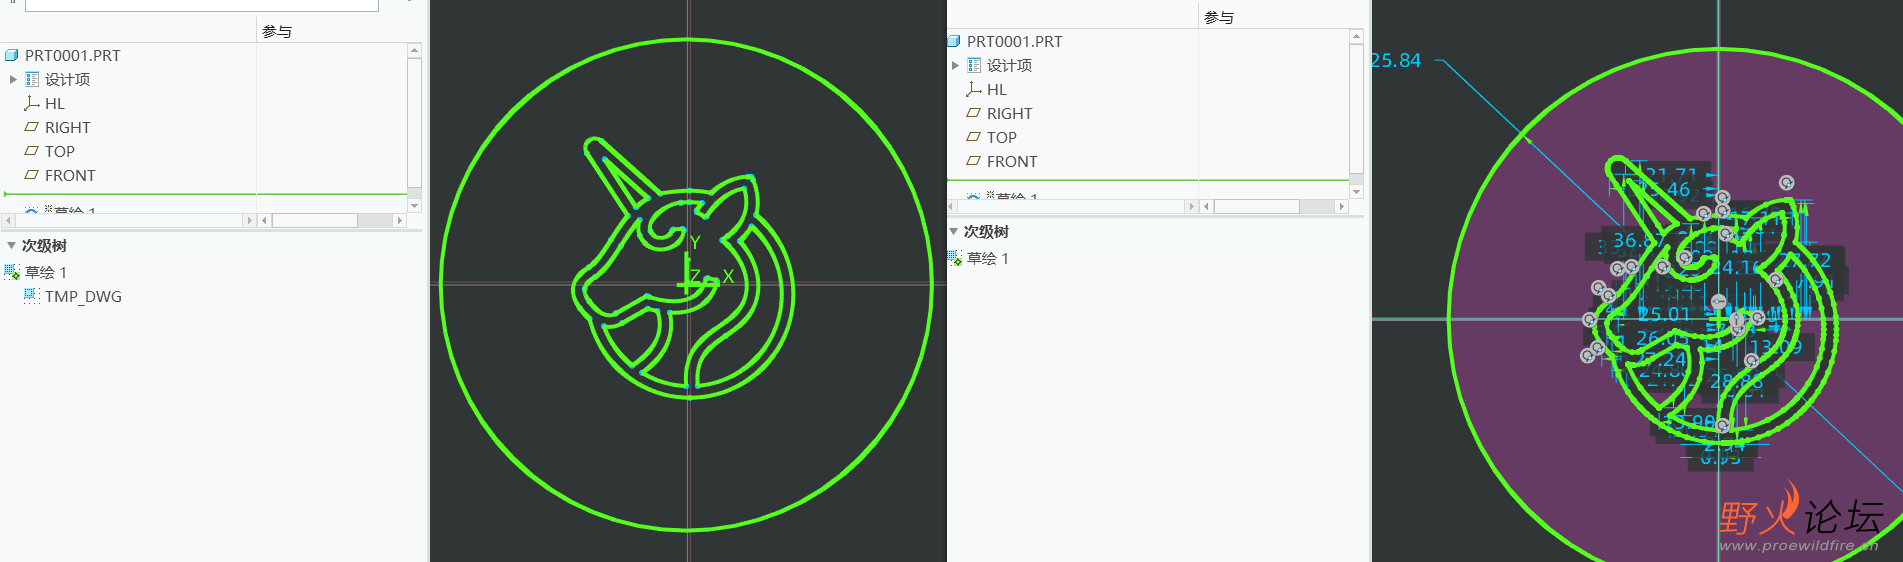This screenshot has height=562, width=1903.
Task: Click the 25.84 dimension in the right sketch
Action: coord(1396,61)
